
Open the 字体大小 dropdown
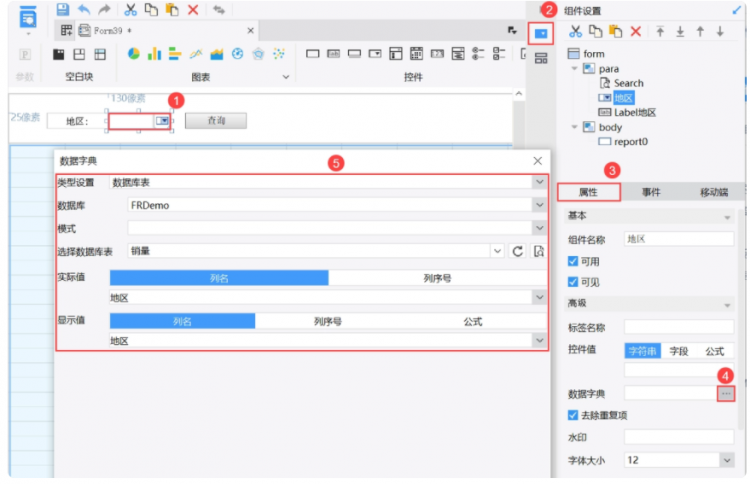click(727, 460)
